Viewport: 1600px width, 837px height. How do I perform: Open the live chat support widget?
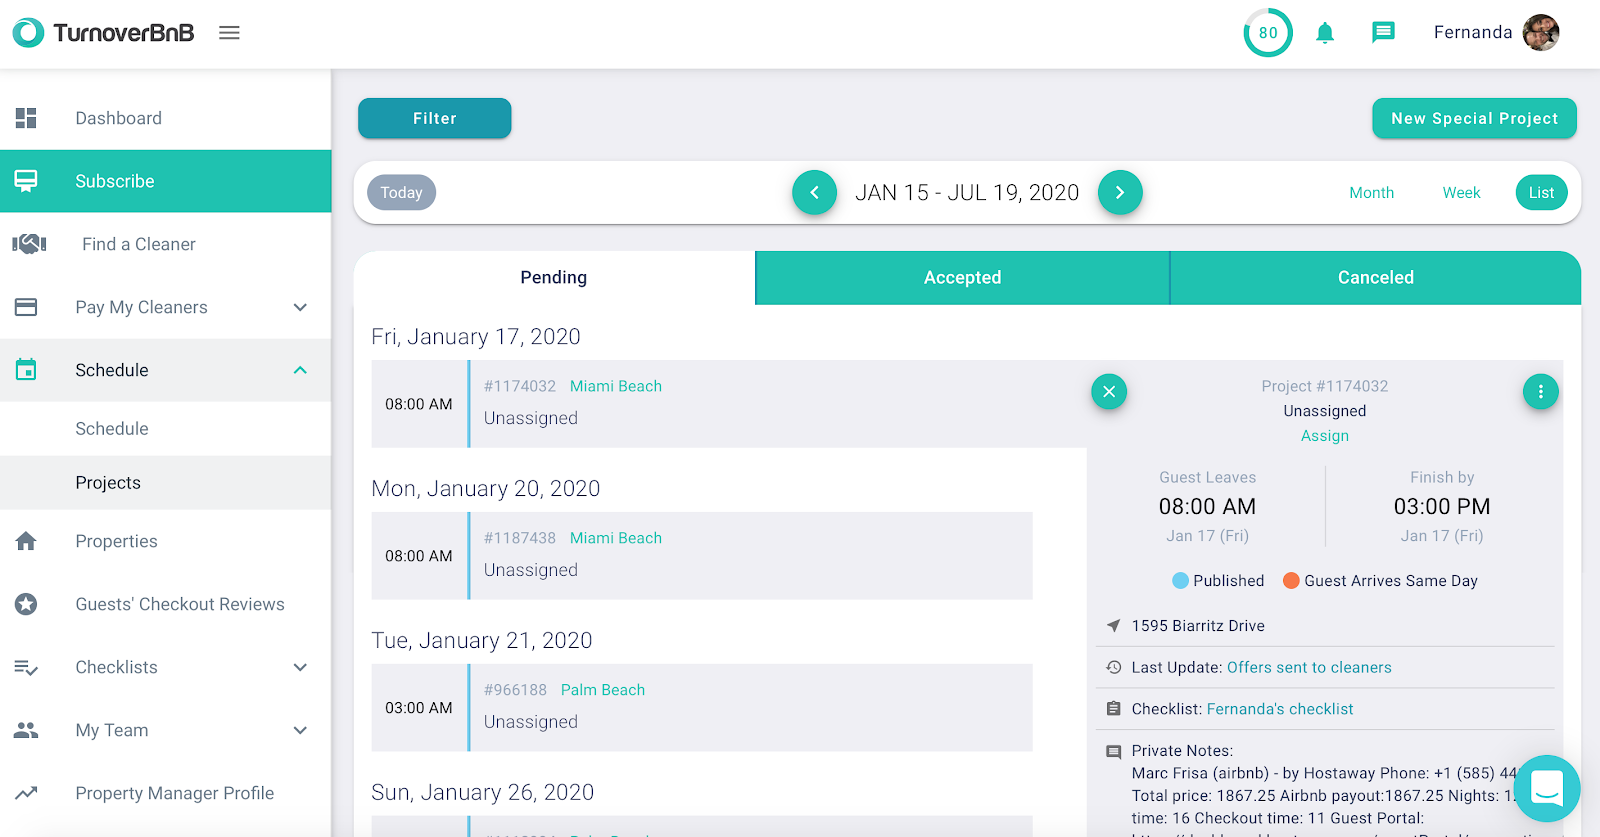pyautogui.click(x=1547, y=788)
